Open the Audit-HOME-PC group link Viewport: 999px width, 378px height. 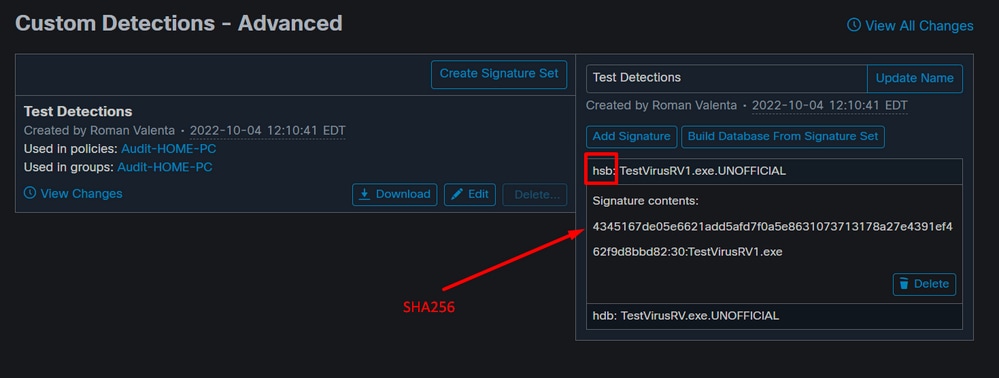coord(164,168)
